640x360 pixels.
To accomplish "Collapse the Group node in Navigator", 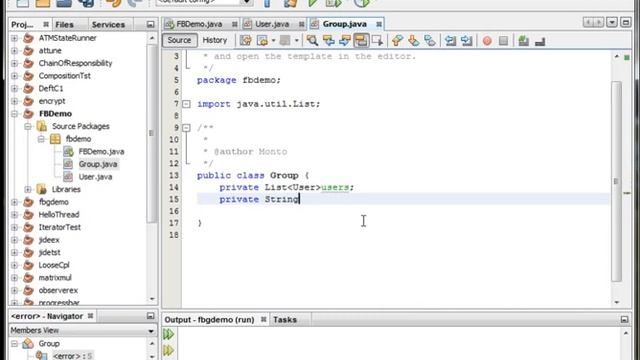I will [x=15, y=344].
